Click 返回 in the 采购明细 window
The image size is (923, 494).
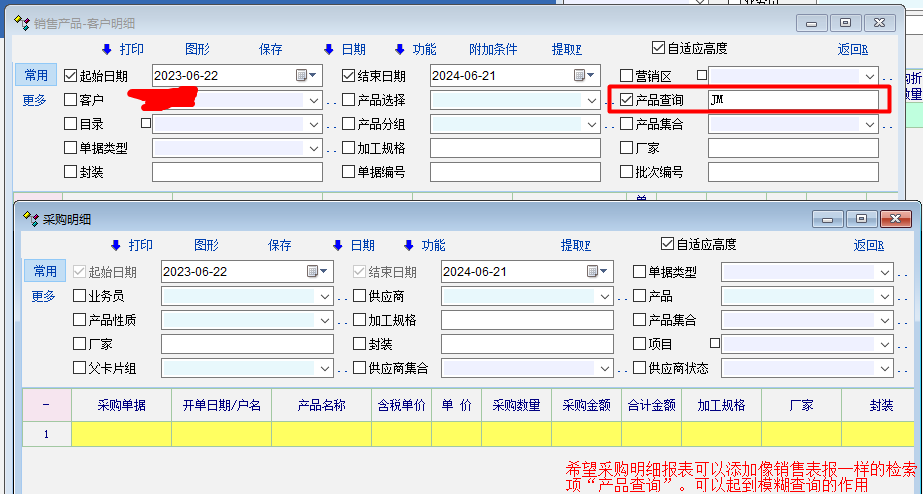pyautogui.click(x=867, y=246)
